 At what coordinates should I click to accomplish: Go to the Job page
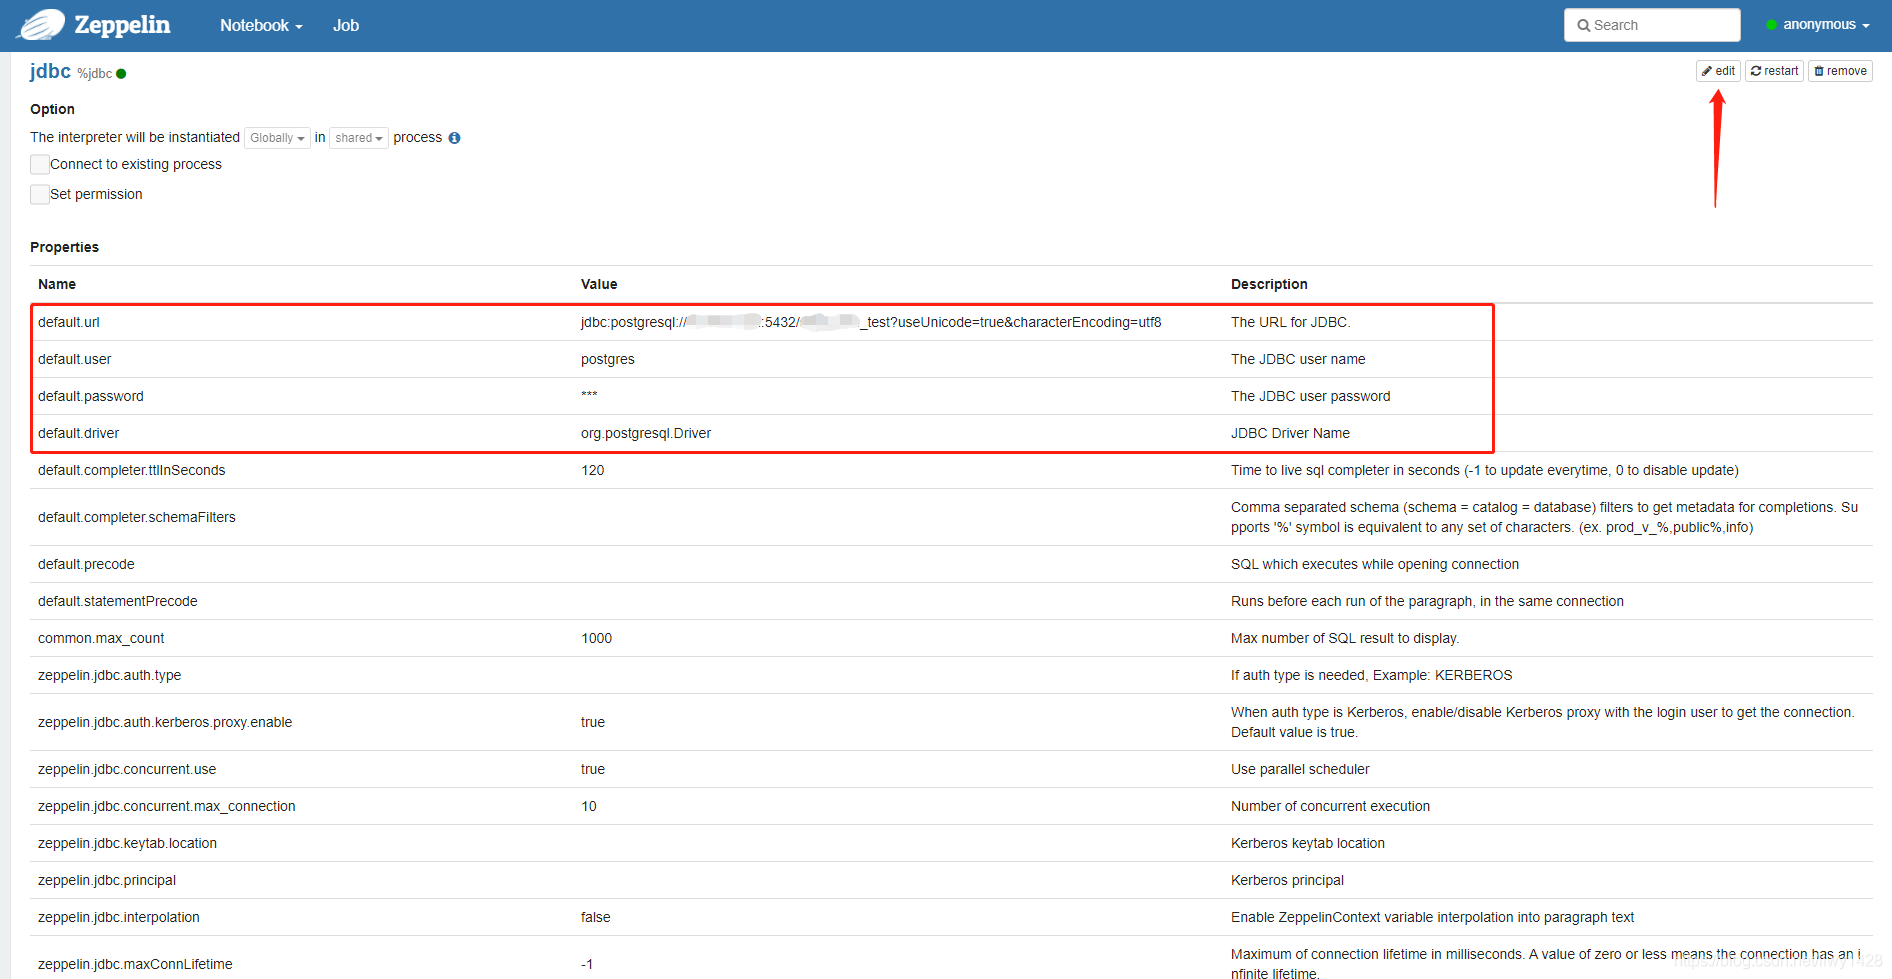(x=346, y=26)
